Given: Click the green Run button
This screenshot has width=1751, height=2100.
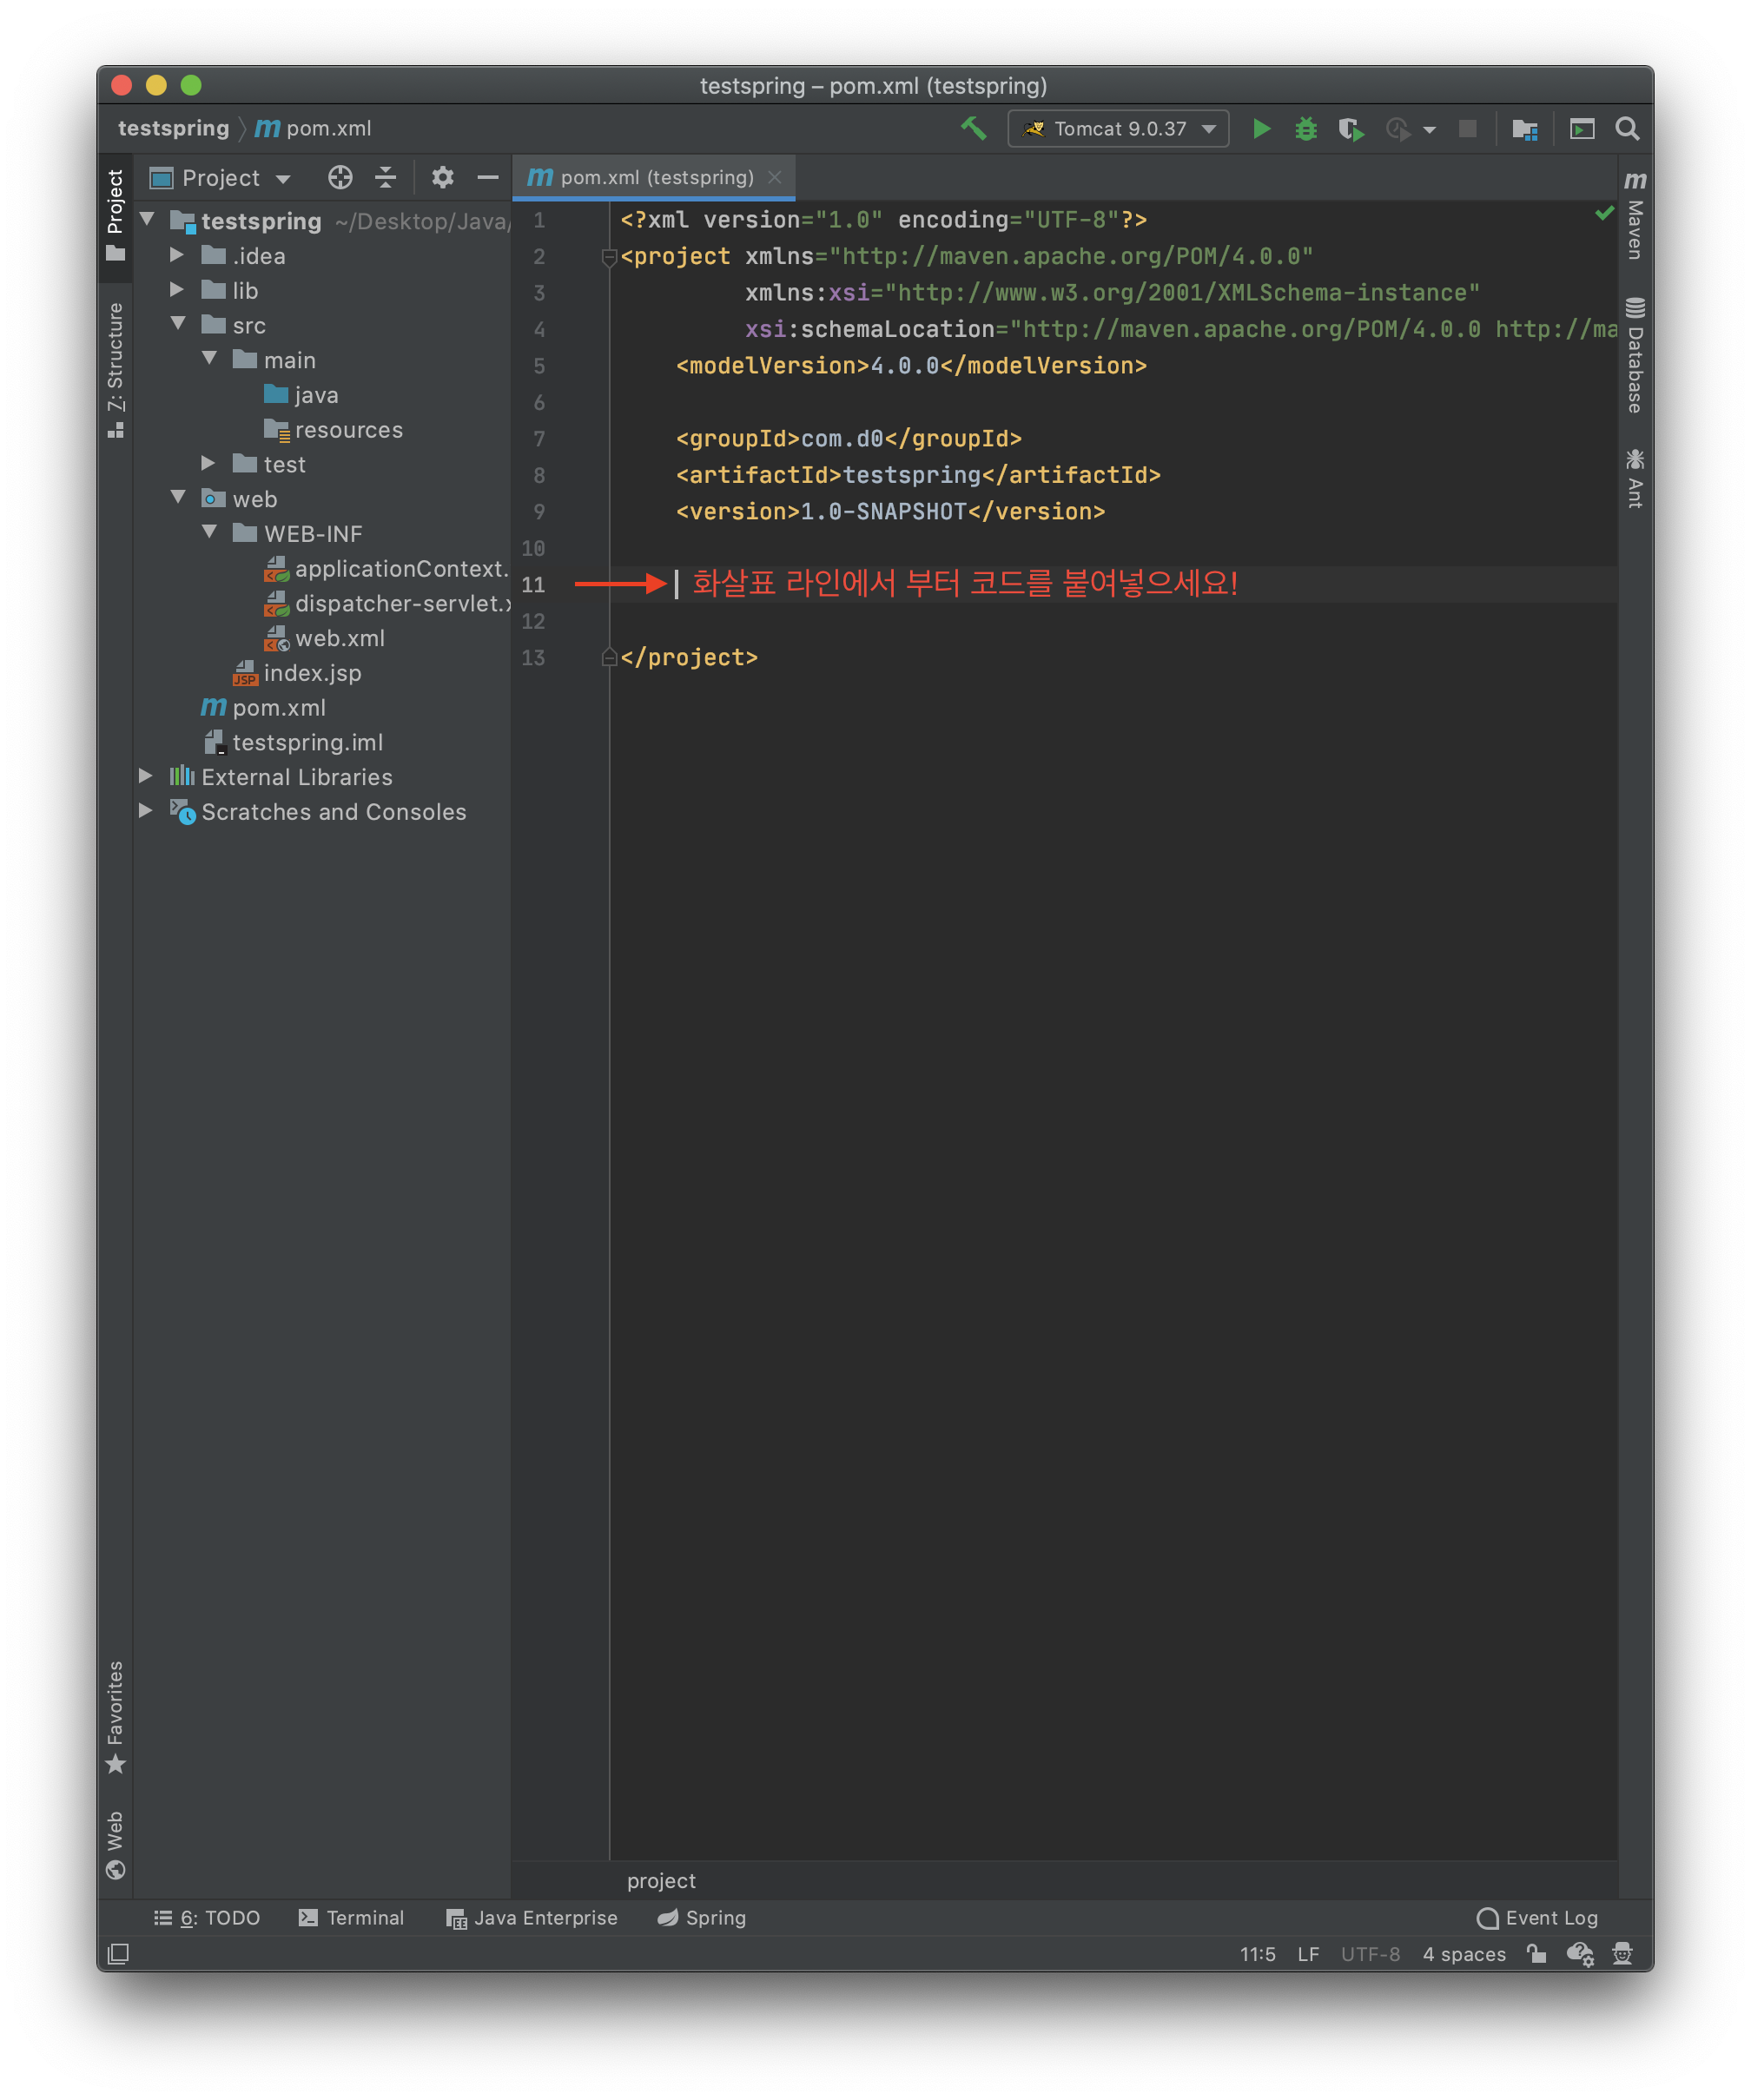Looking at the screenshot, I should coord(1261,129).
